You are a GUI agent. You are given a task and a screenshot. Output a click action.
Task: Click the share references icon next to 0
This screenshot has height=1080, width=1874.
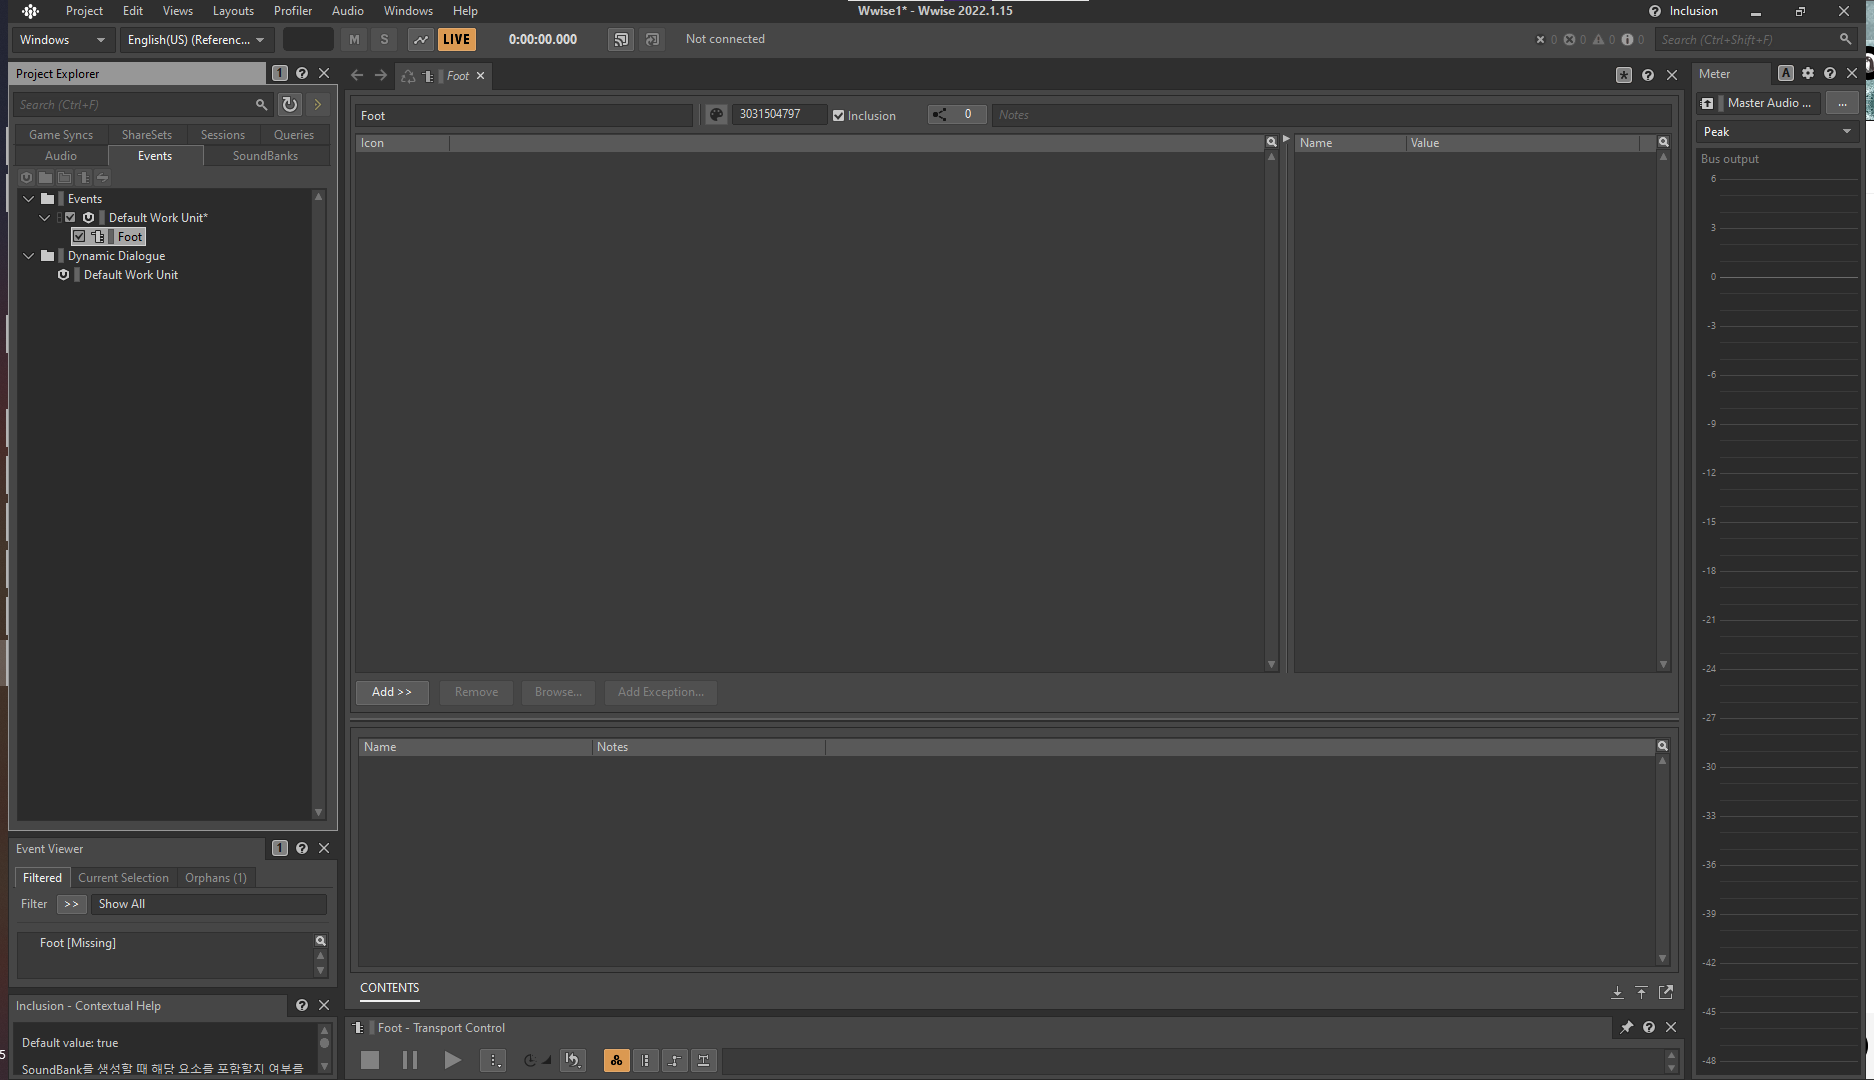[x=940, y=115]
